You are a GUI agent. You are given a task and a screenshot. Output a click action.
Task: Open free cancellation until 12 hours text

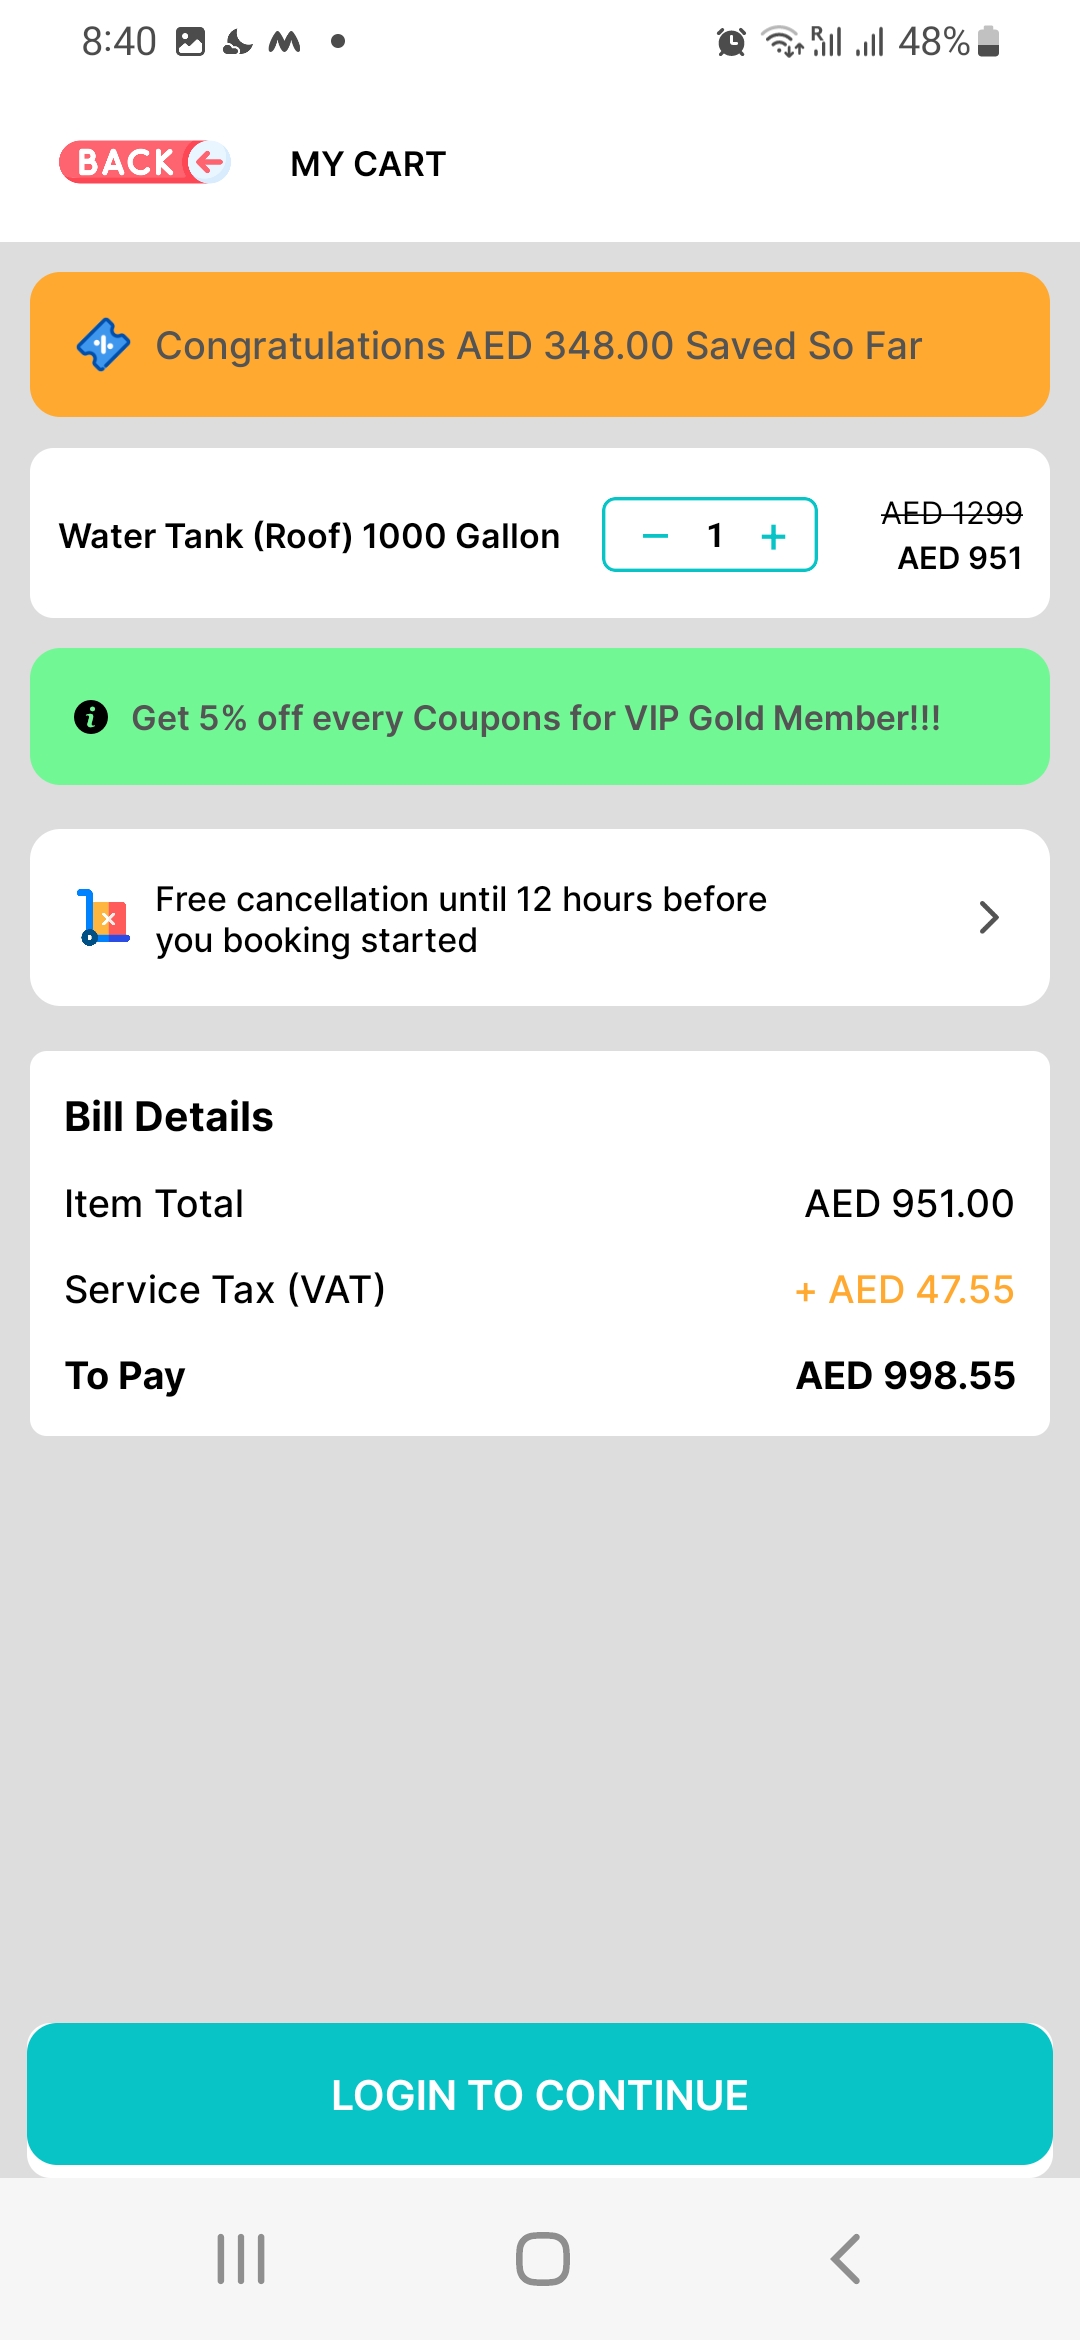[x=461, y=919]
